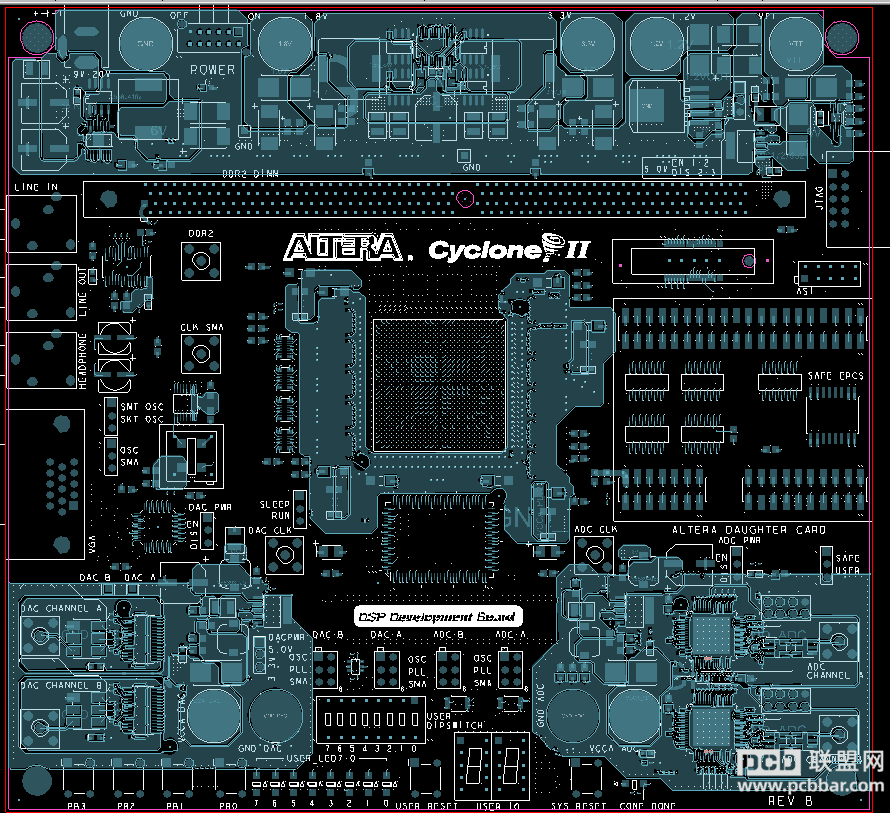Viewport: 890px width, 813px height.
Task: Select the DAC CHANNEL B label
Action: coord(62,685)
